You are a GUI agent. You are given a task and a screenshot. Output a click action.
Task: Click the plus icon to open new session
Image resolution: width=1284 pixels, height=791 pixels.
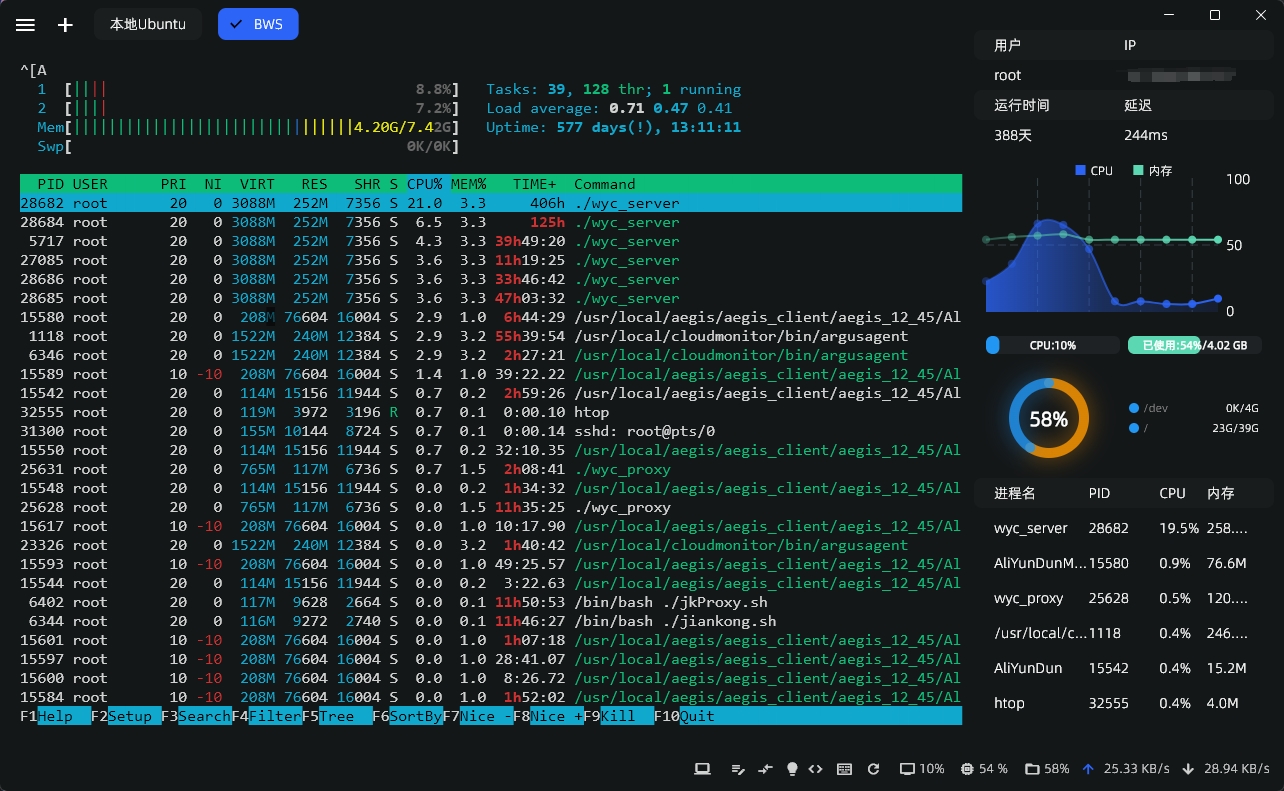64,25
